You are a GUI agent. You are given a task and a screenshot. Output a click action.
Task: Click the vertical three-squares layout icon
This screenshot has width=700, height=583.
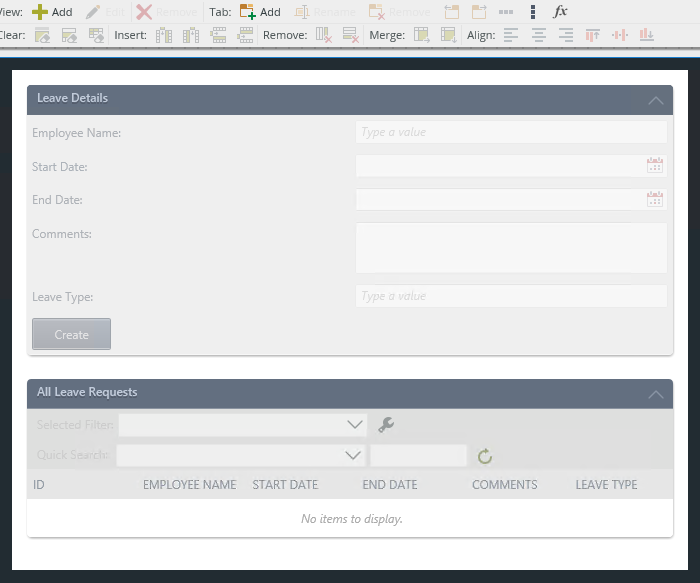(x=533, y=12)
